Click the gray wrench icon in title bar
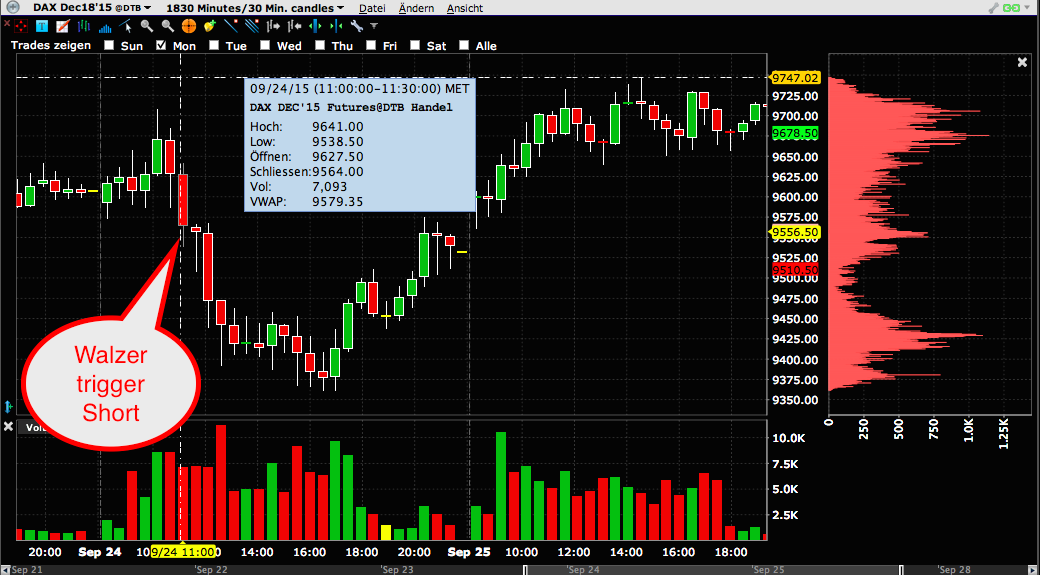The height and width of the screenshot is (575, 1040). tap(994, 8)
